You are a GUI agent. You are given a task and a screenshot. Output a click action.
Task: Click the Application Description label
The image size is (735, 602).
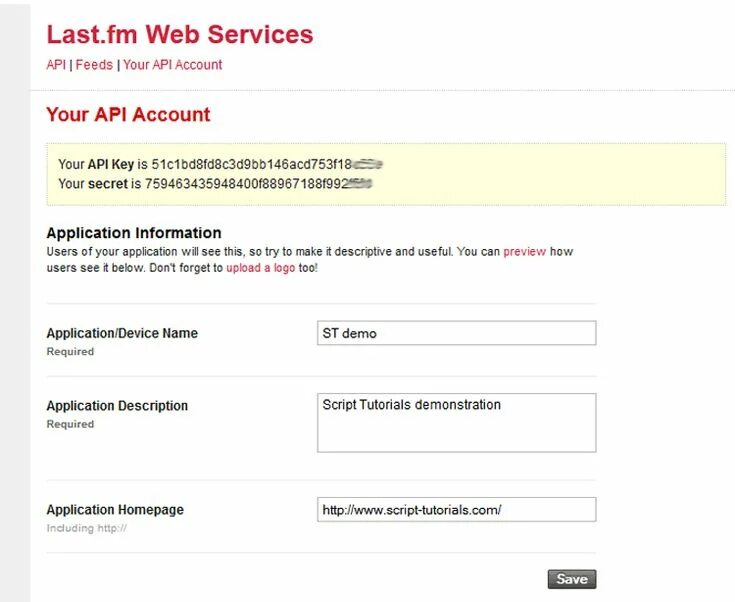(117, 406)
